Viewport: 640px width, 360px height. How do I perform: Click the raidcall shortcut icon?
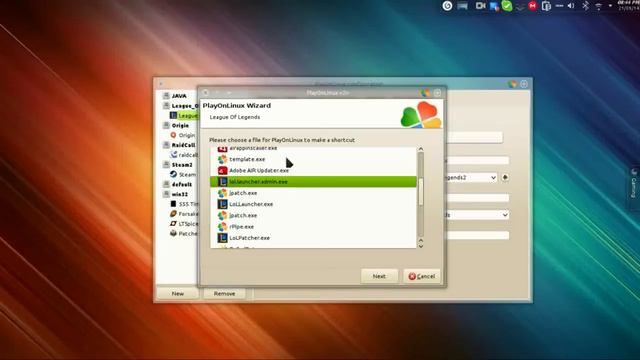(x=173, y=155)
